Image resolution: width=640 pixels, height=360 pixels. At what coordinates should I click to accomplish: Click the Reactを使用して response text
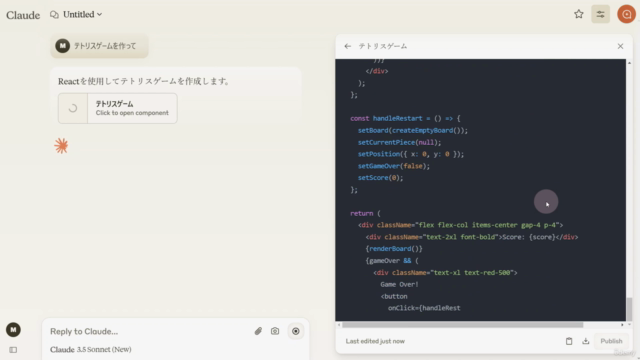coord(143,81)
